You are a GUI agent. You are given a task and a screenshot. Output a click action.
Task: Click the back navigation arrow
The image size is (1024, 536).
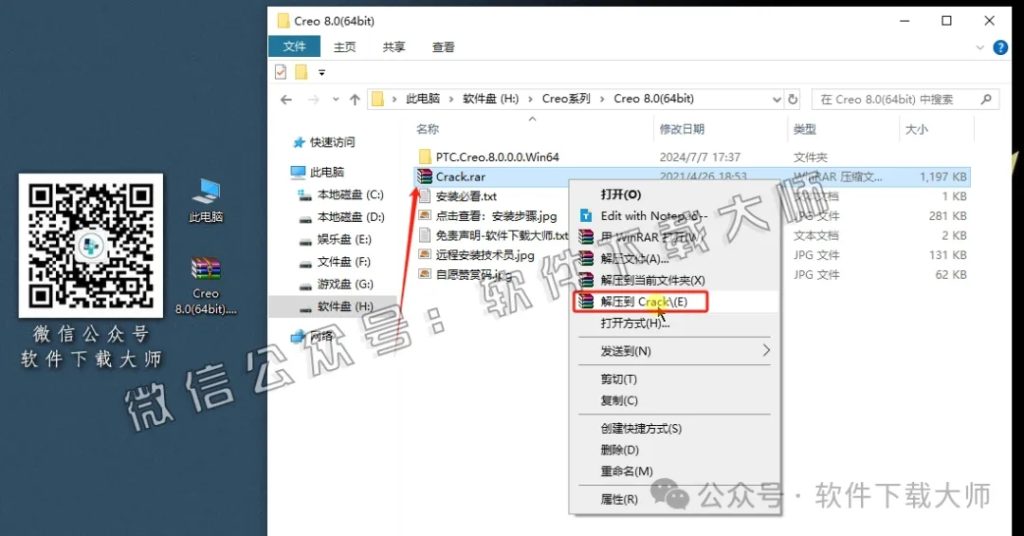click(286, 100)
